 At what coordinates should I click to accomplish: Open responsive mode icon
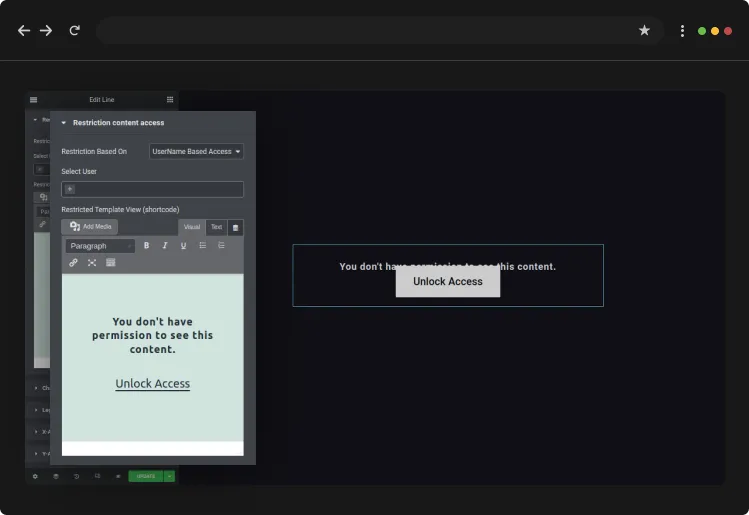click(97, 476)
